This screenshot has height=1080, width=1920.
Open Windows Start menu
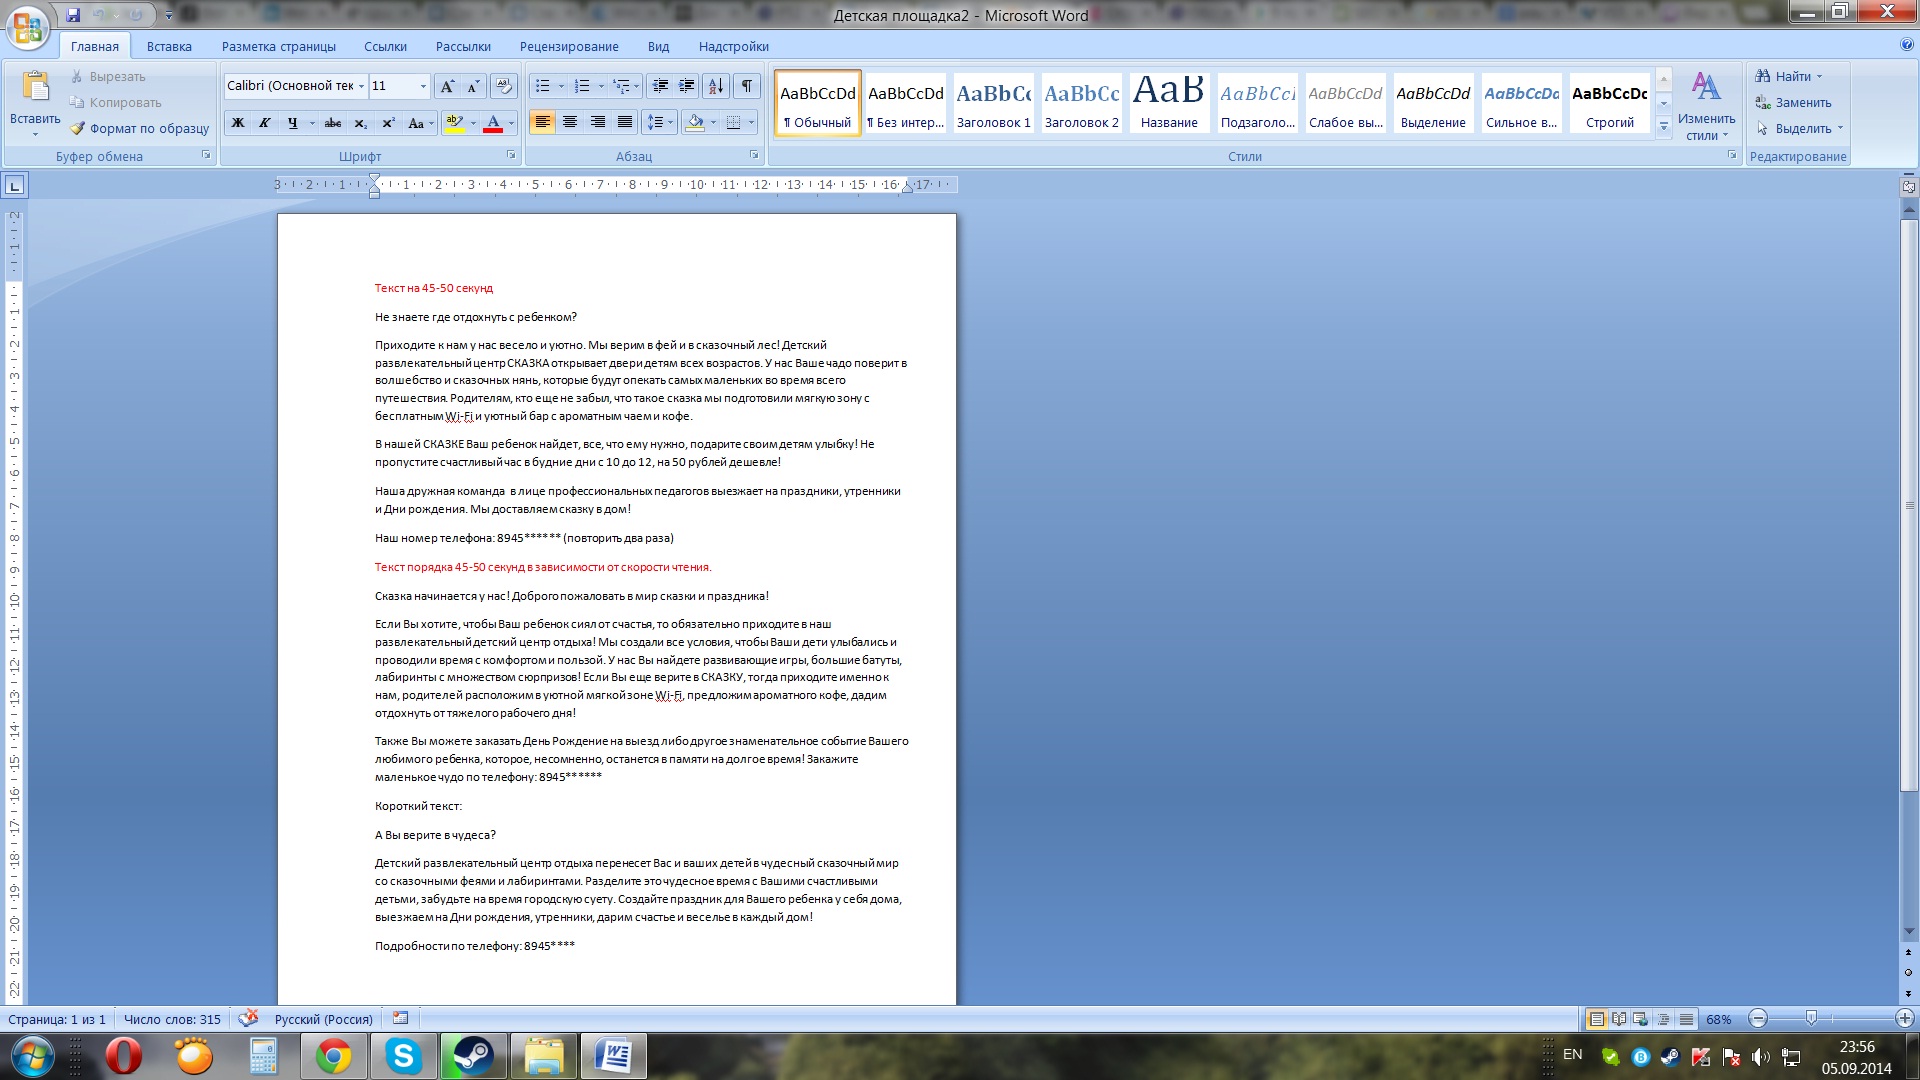pyautogui.click(x=32, y=1056)
